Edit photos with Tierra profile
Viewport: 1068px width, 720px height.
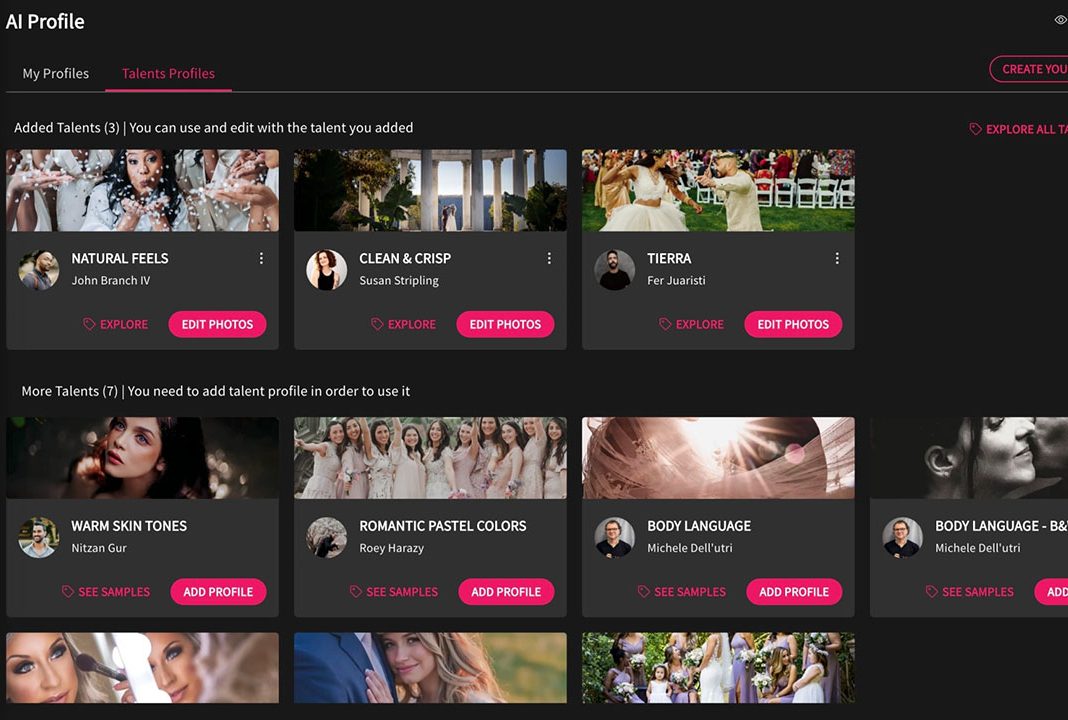coord(794,324)
